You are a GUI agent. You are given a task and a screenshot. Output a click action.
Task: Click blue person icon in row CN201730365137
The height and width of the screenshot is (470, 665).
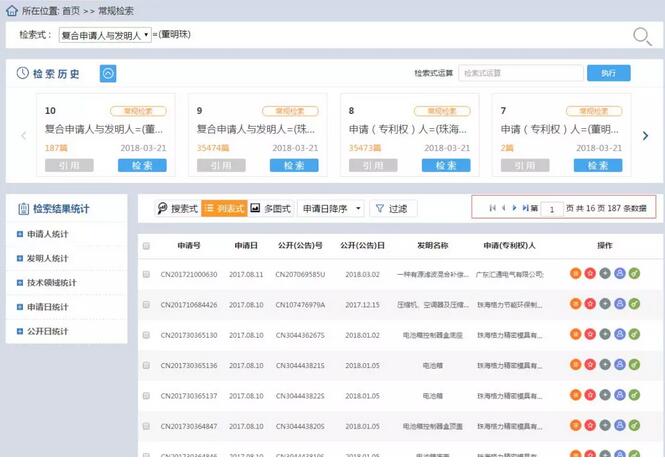pos(620,395)
